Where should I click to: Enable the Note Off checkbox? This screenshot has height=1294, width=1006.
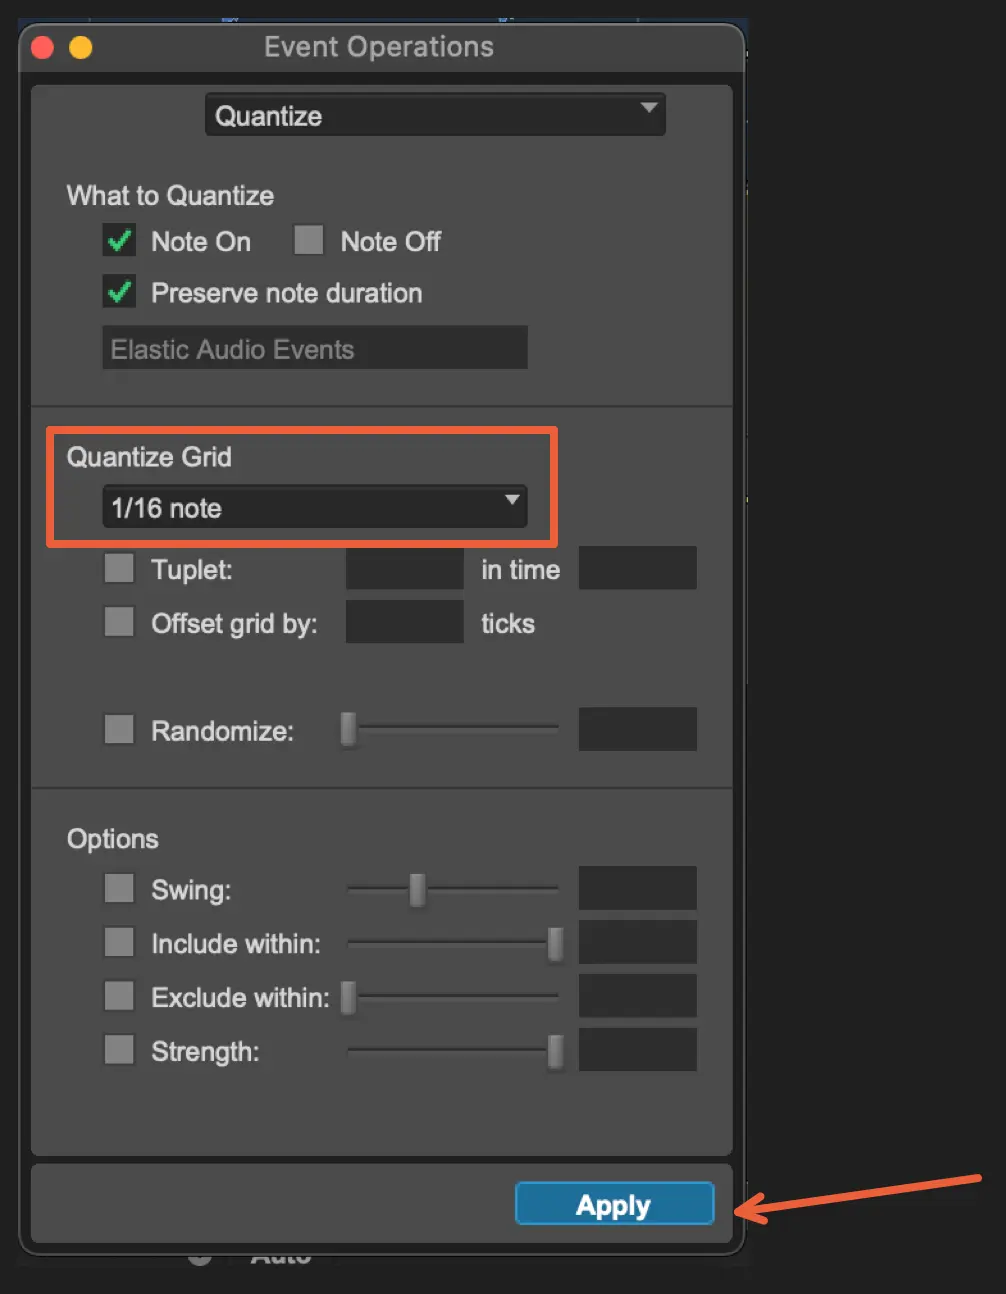pos(308,241)
